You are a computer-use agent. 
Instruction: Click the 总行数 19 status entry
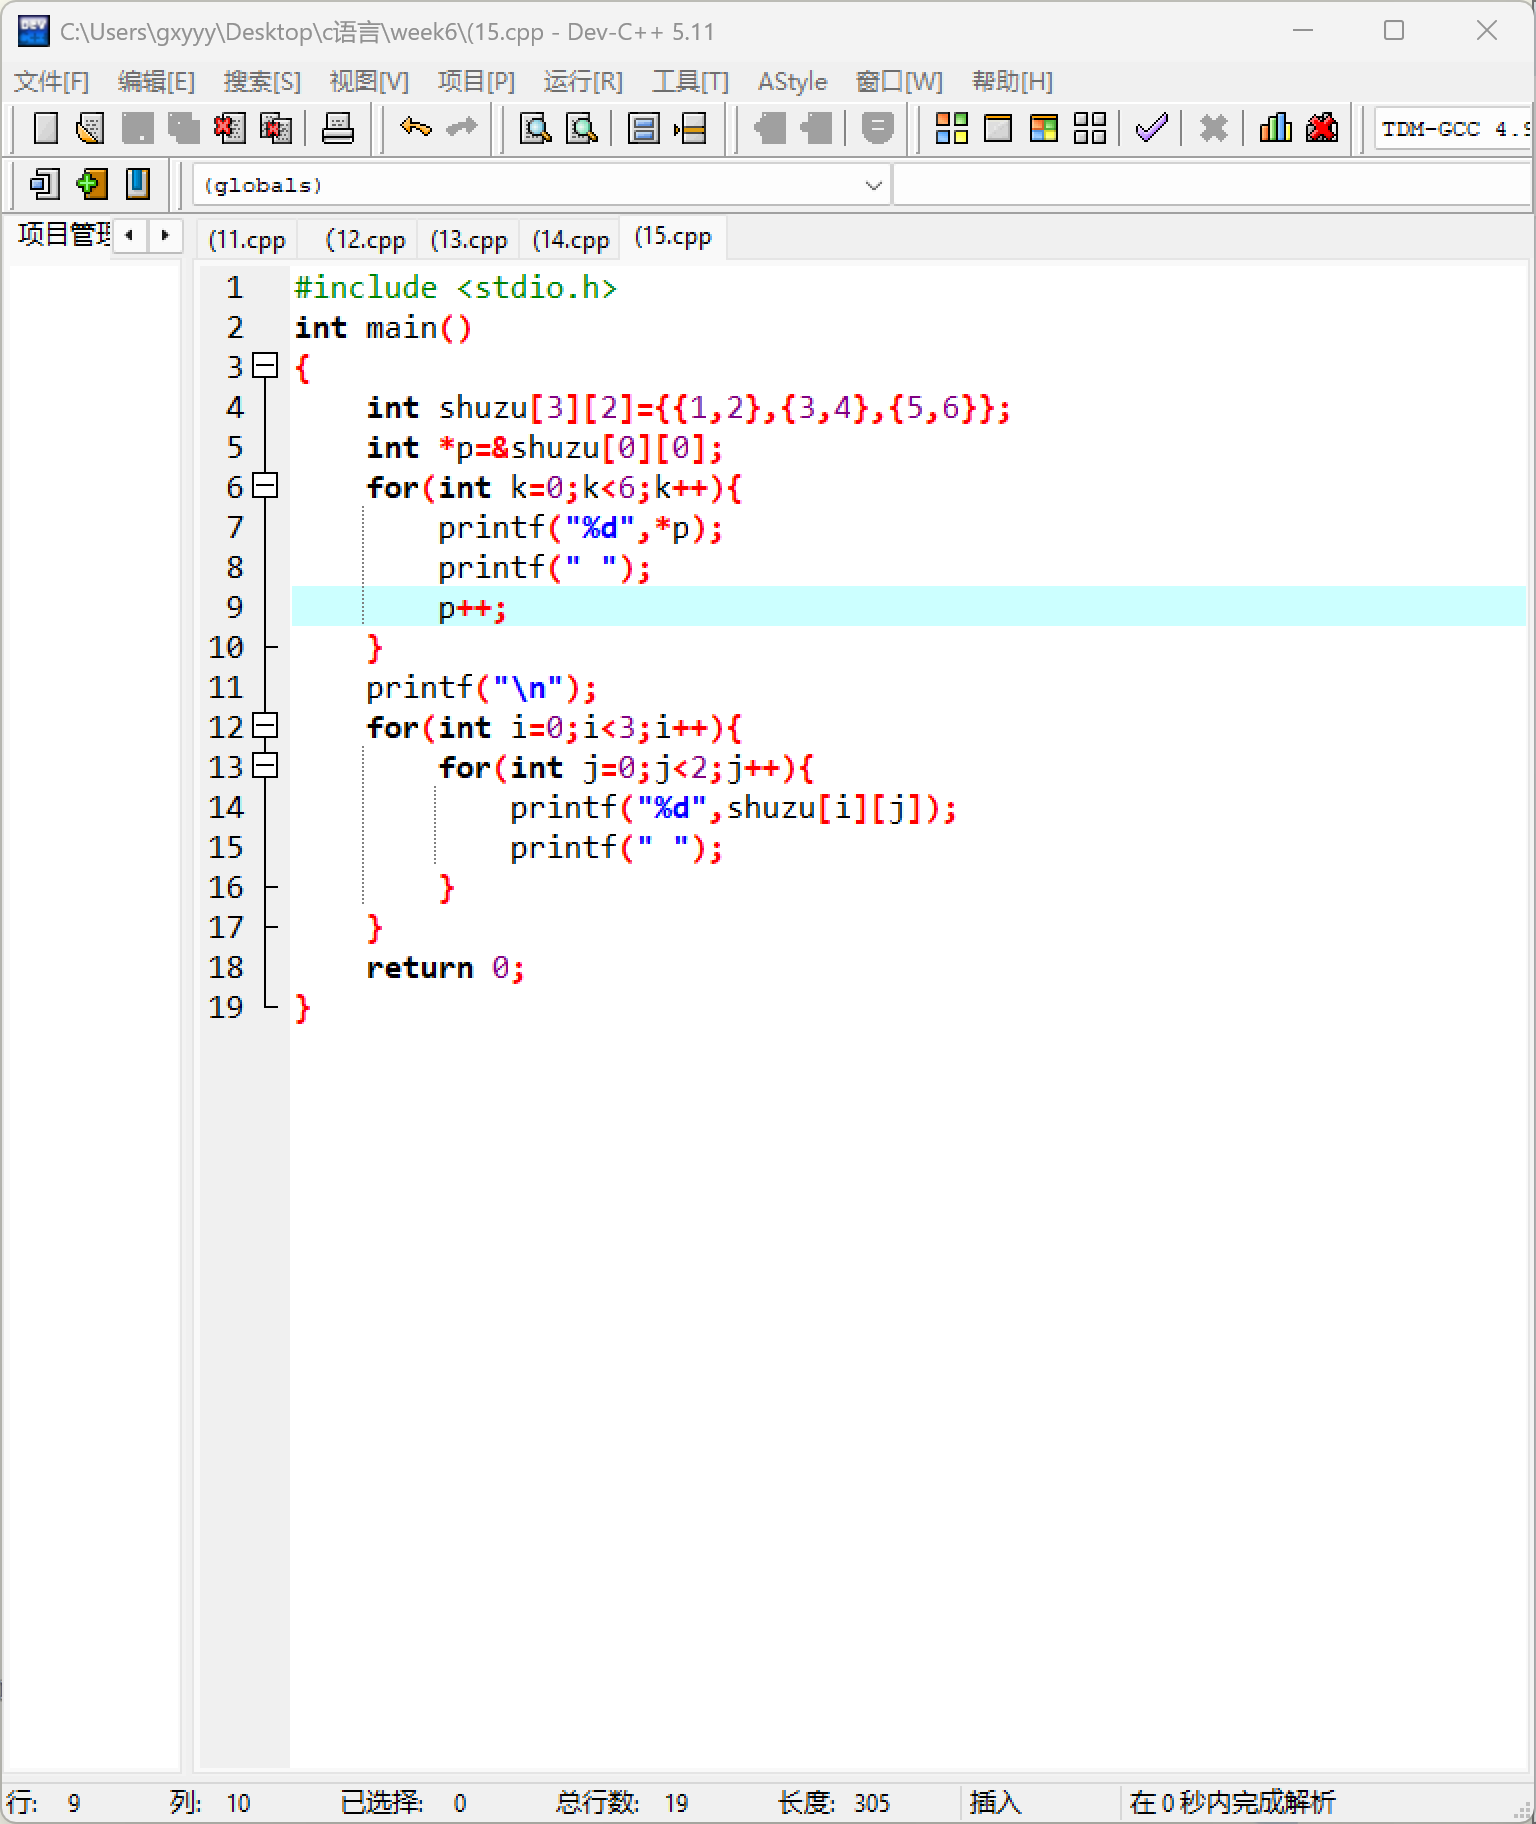(622, 1802)
